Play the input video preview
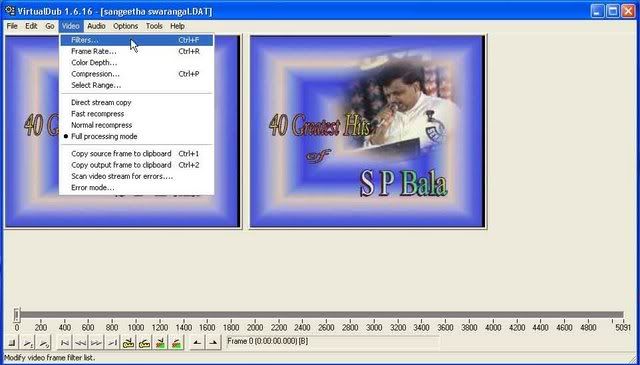640x365 pixels. tap(28, 343)
